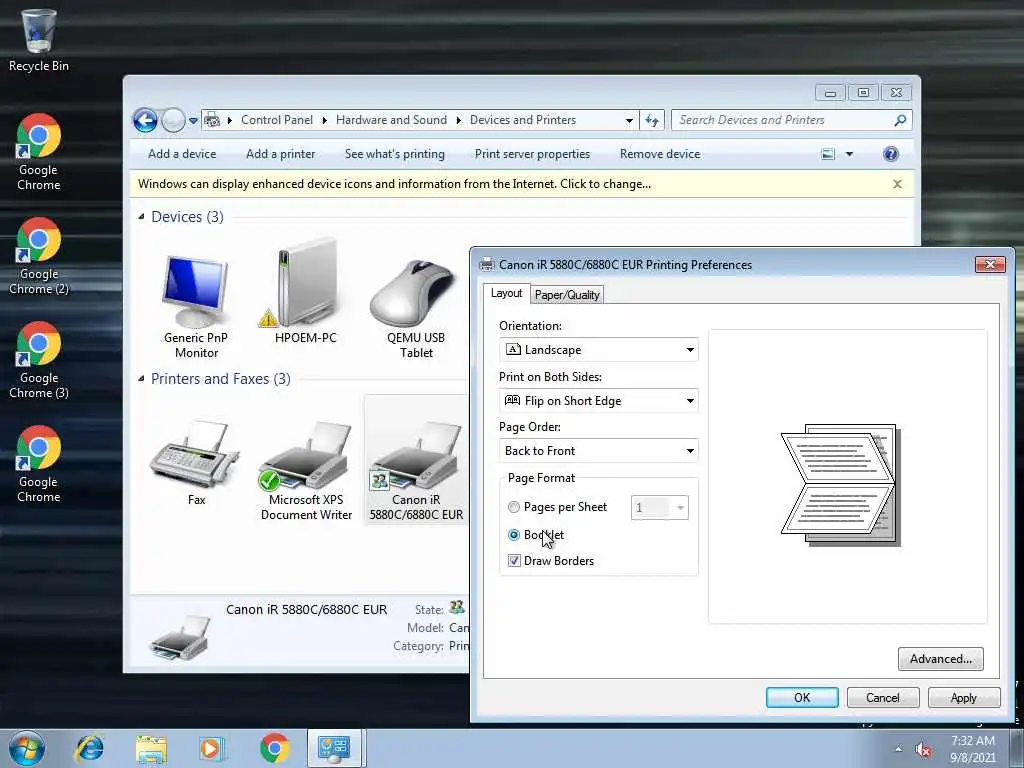1024x768 pixels.
Task: Click the booklet layout preview image
Action: [840, 485]
